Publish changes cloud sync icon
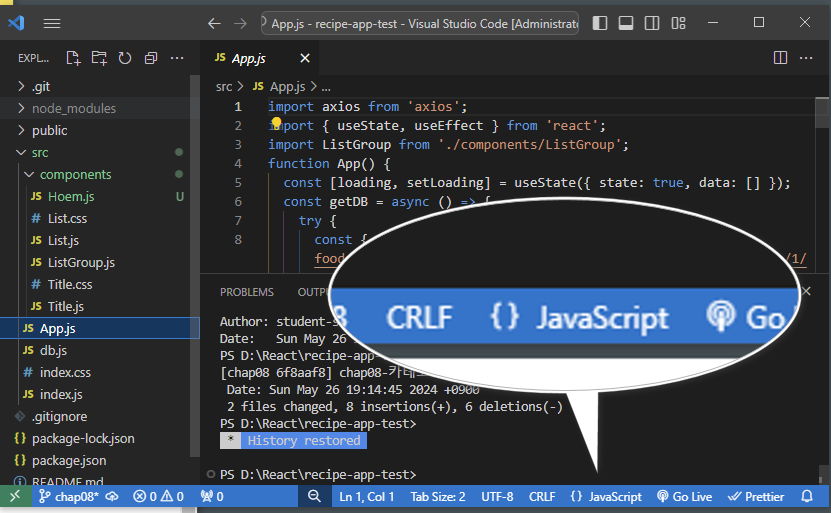Viewport: 831px width, 513px height. click(112, 497)
